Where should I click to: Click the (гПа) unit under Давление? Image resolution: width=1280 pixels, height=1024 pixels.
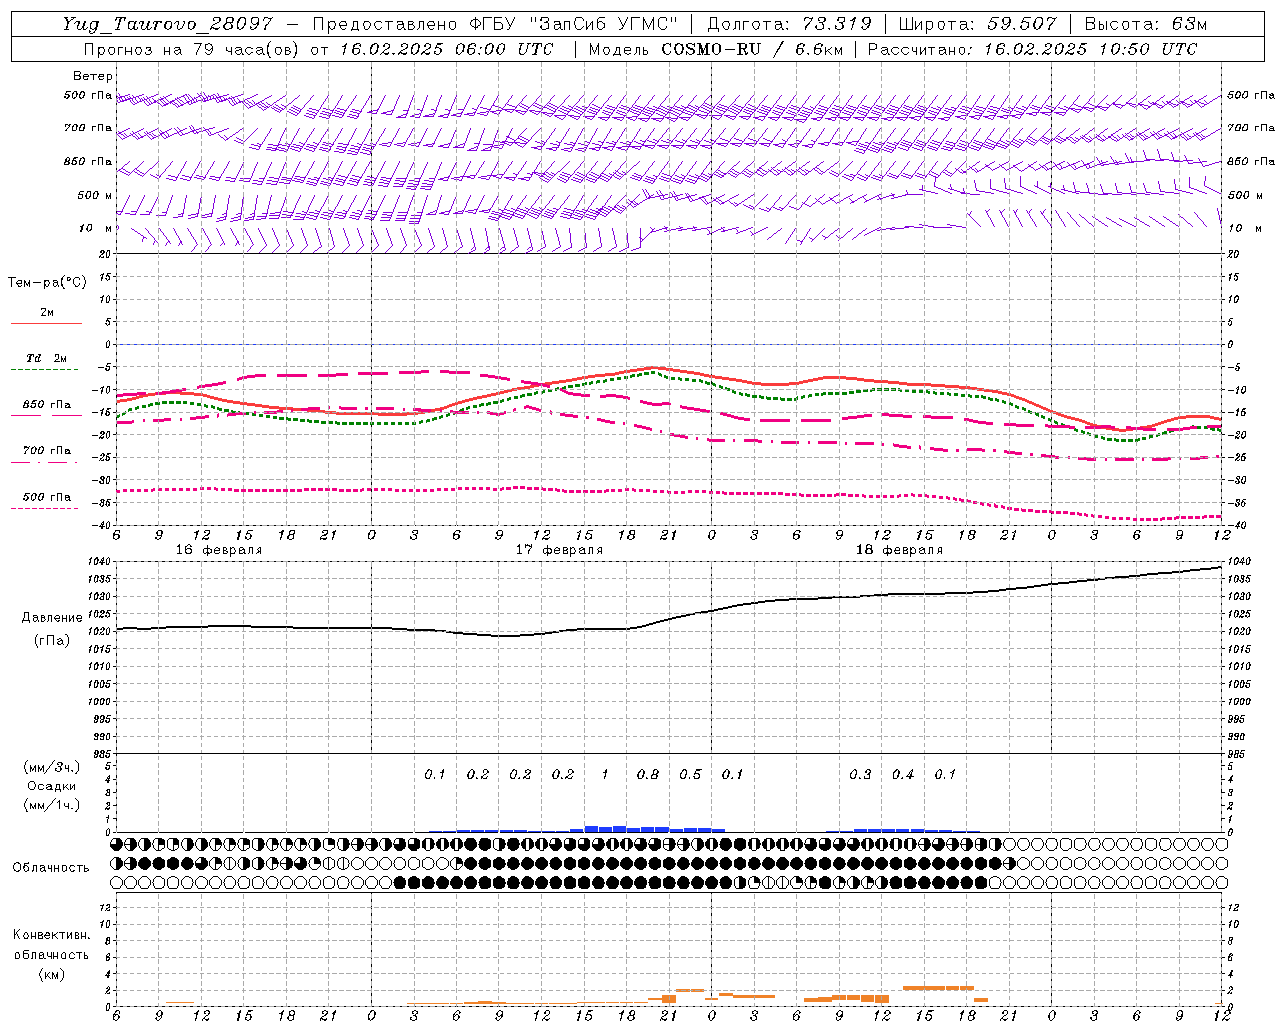[52, 641]
